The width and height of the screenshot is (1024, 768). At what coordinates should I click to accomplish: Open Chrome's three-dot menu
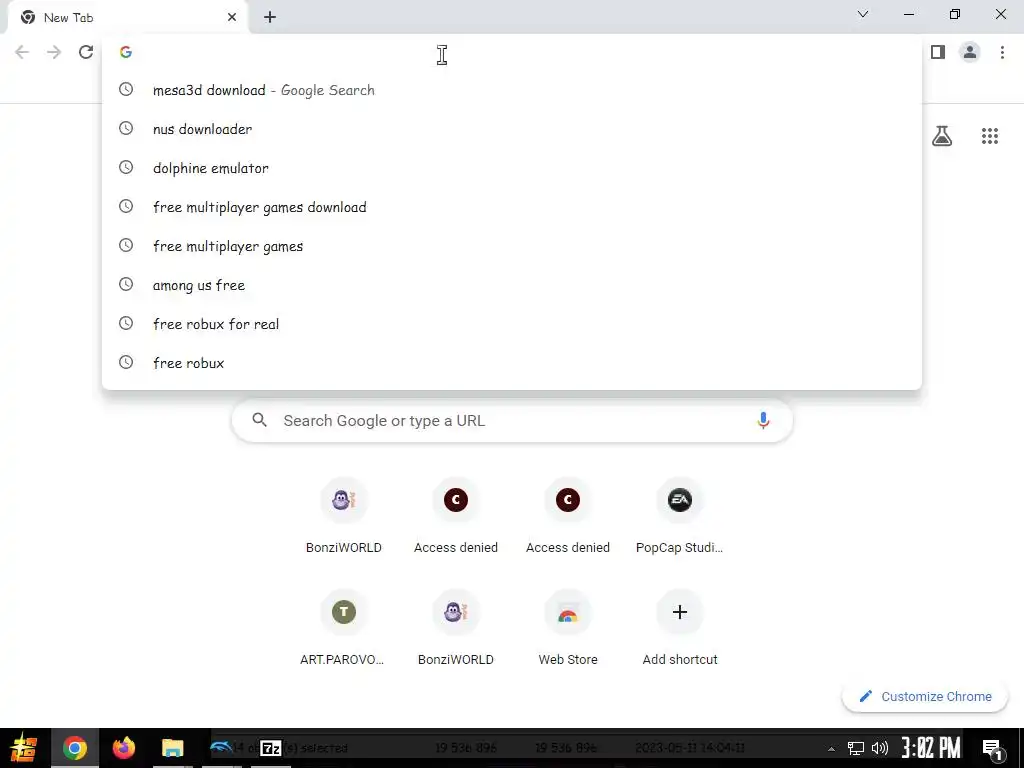click(x=1002, y=52)
